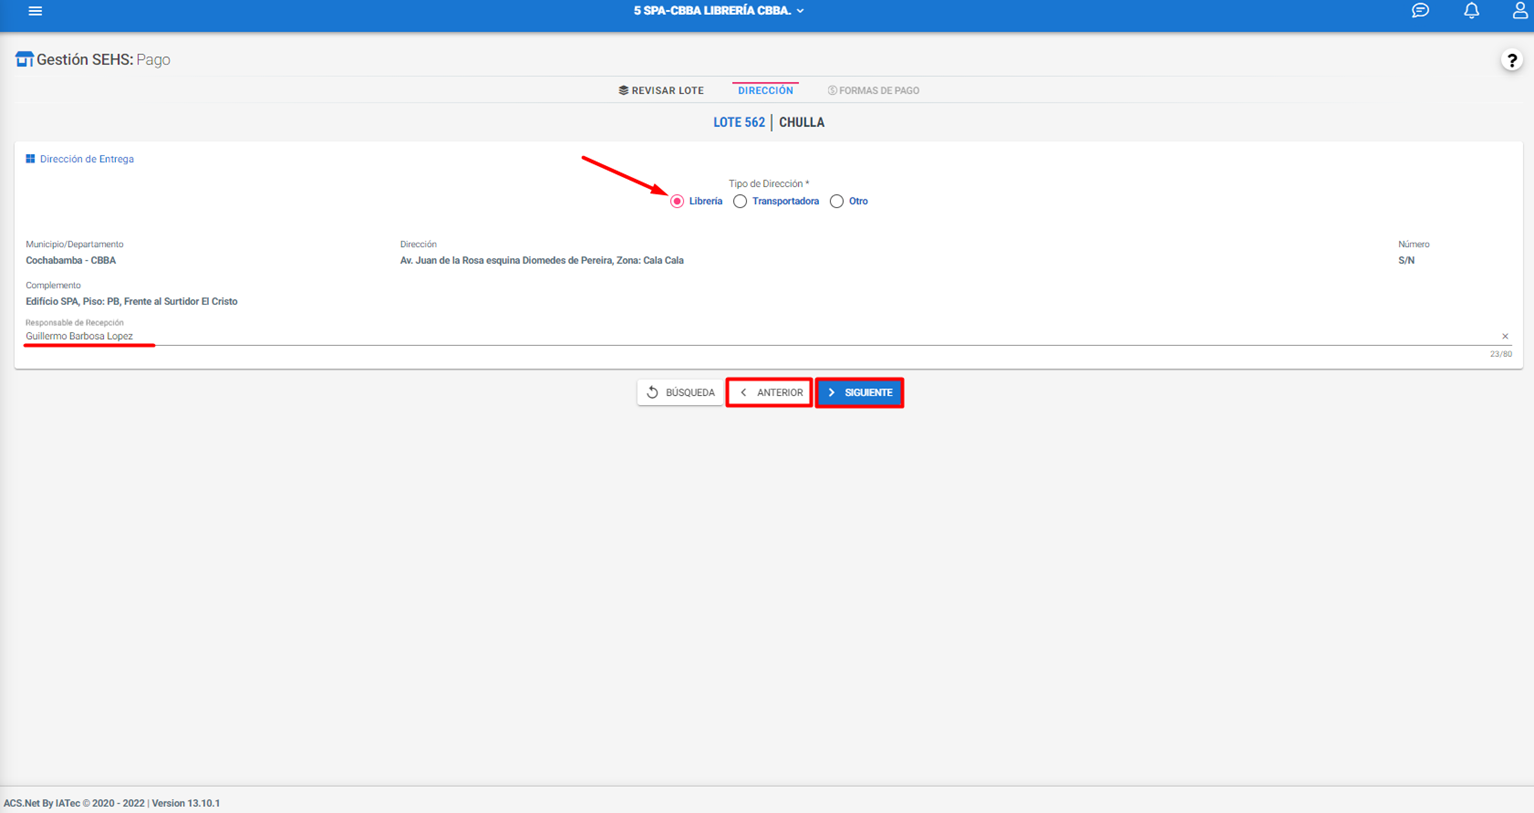The image size is (1534, 813).
Task: Proceed with the SIGUIENTE button
Action: tap(860, 393)
